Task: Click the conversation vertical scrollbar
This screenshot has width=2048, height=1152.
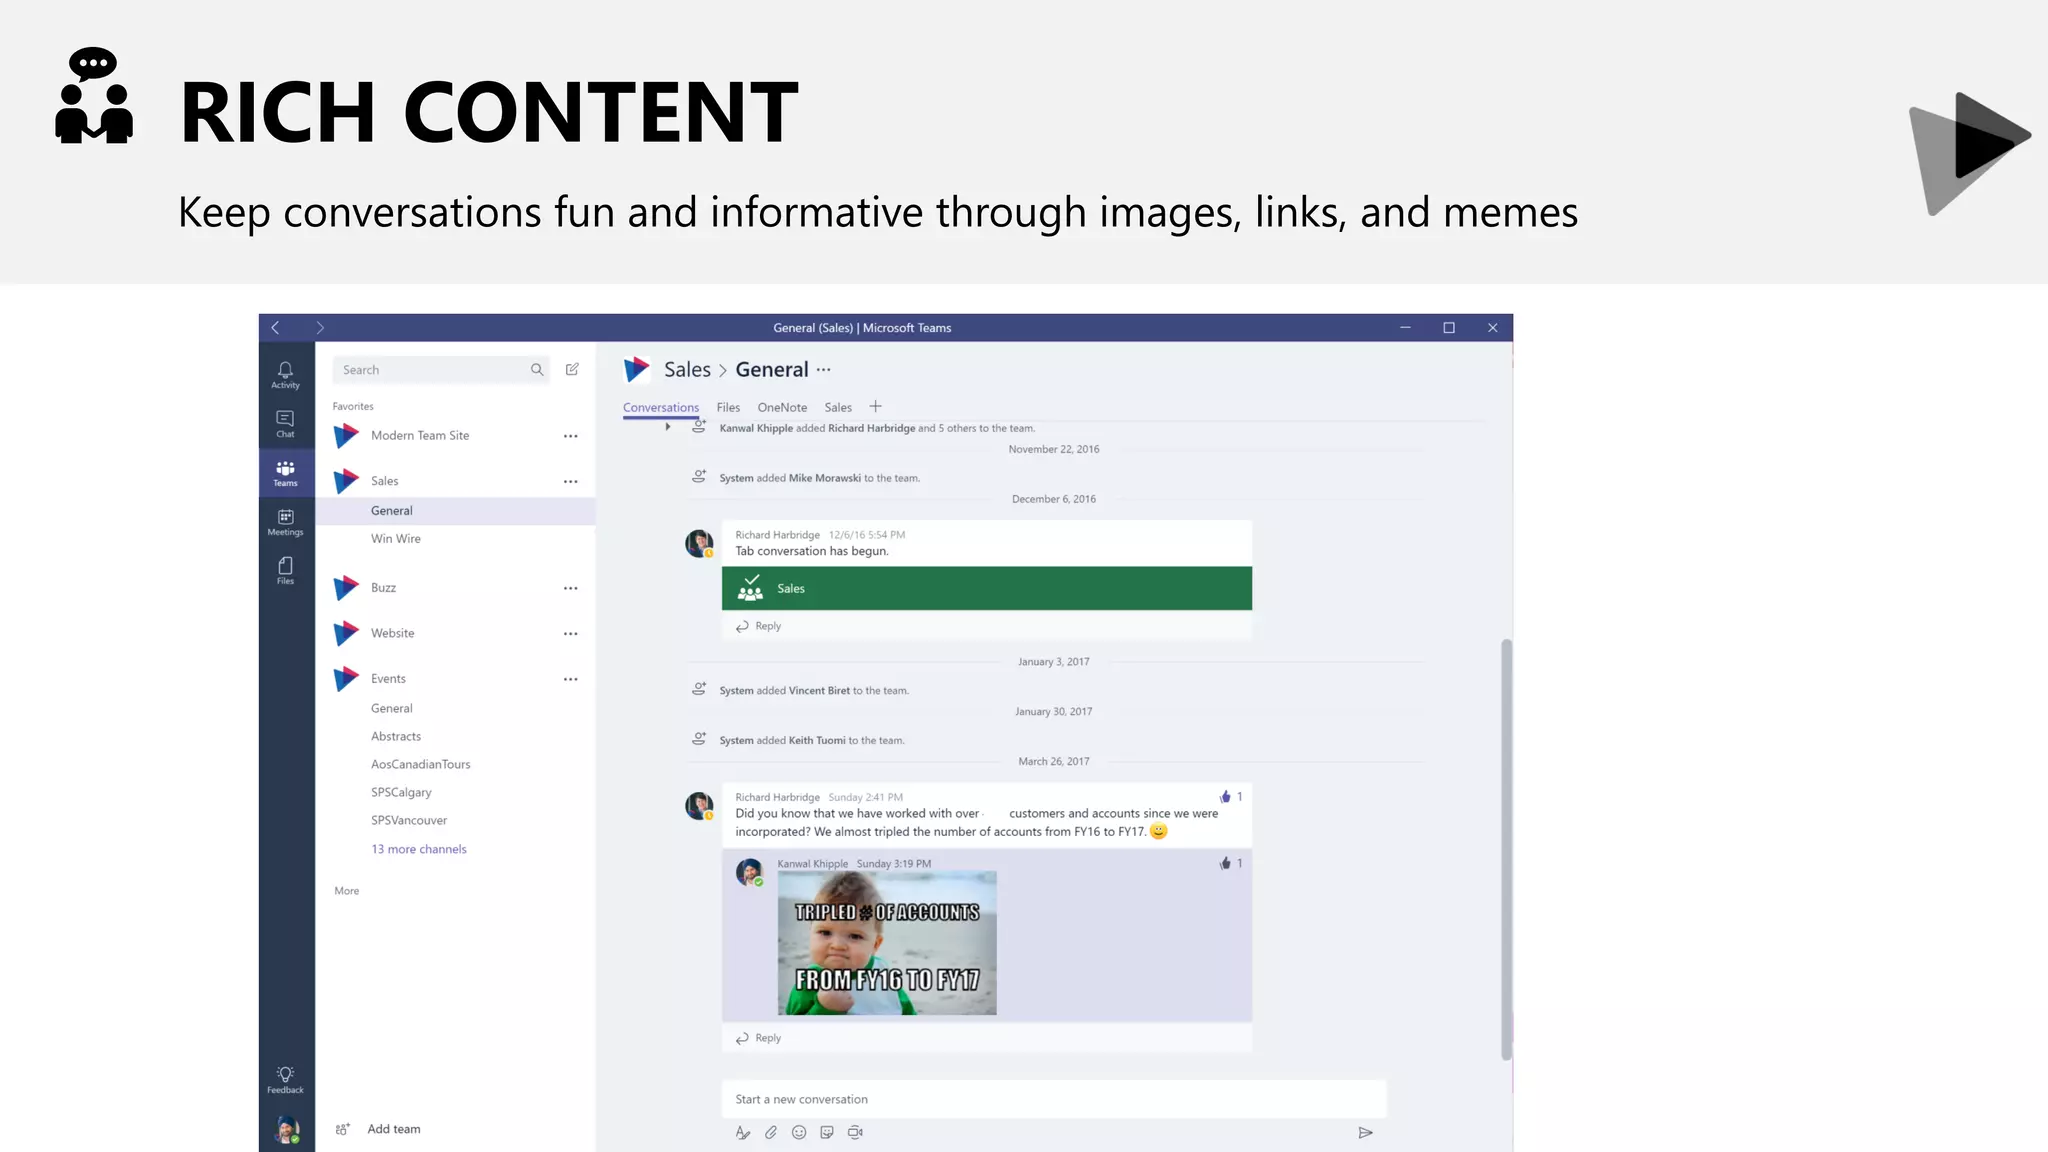Action: pyautogui.click(x=1506, y=850)
